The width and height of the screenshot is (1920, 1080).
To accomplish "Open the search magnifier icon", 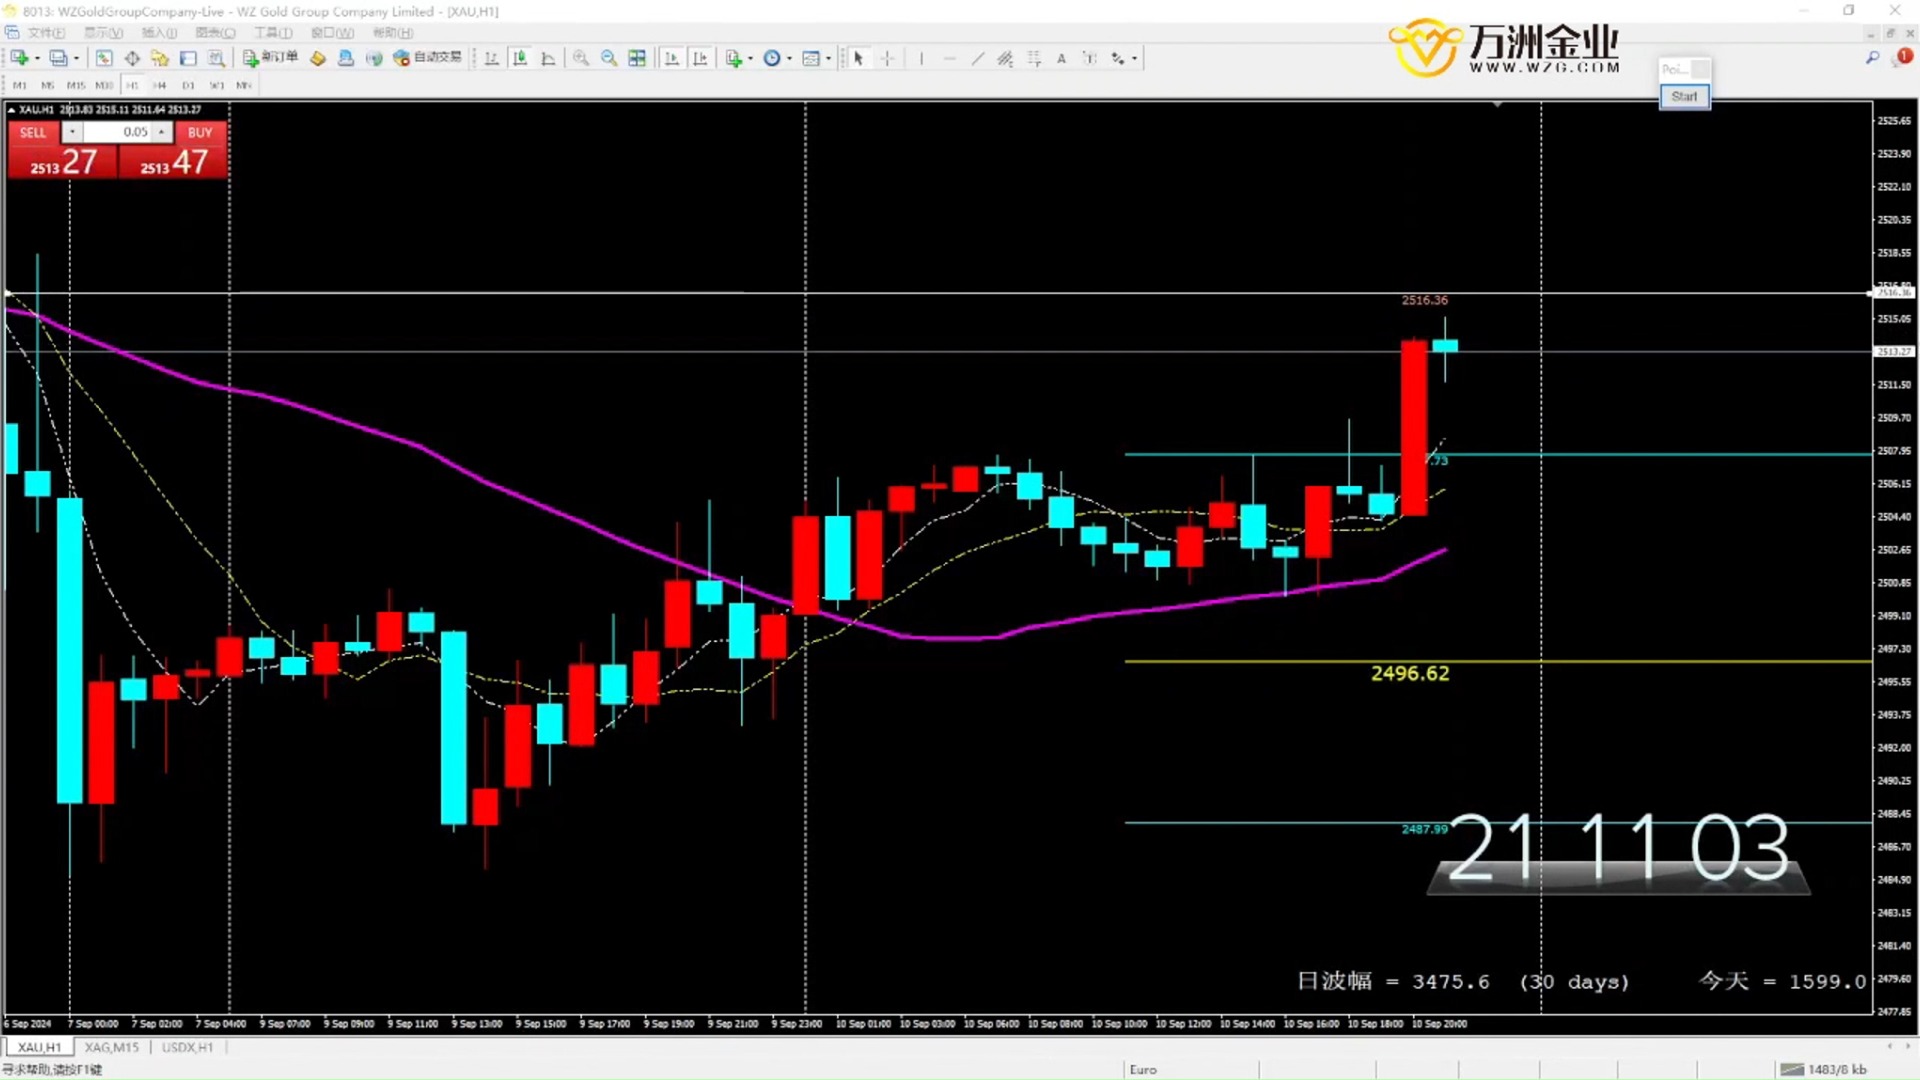I will coord(1872,58).
